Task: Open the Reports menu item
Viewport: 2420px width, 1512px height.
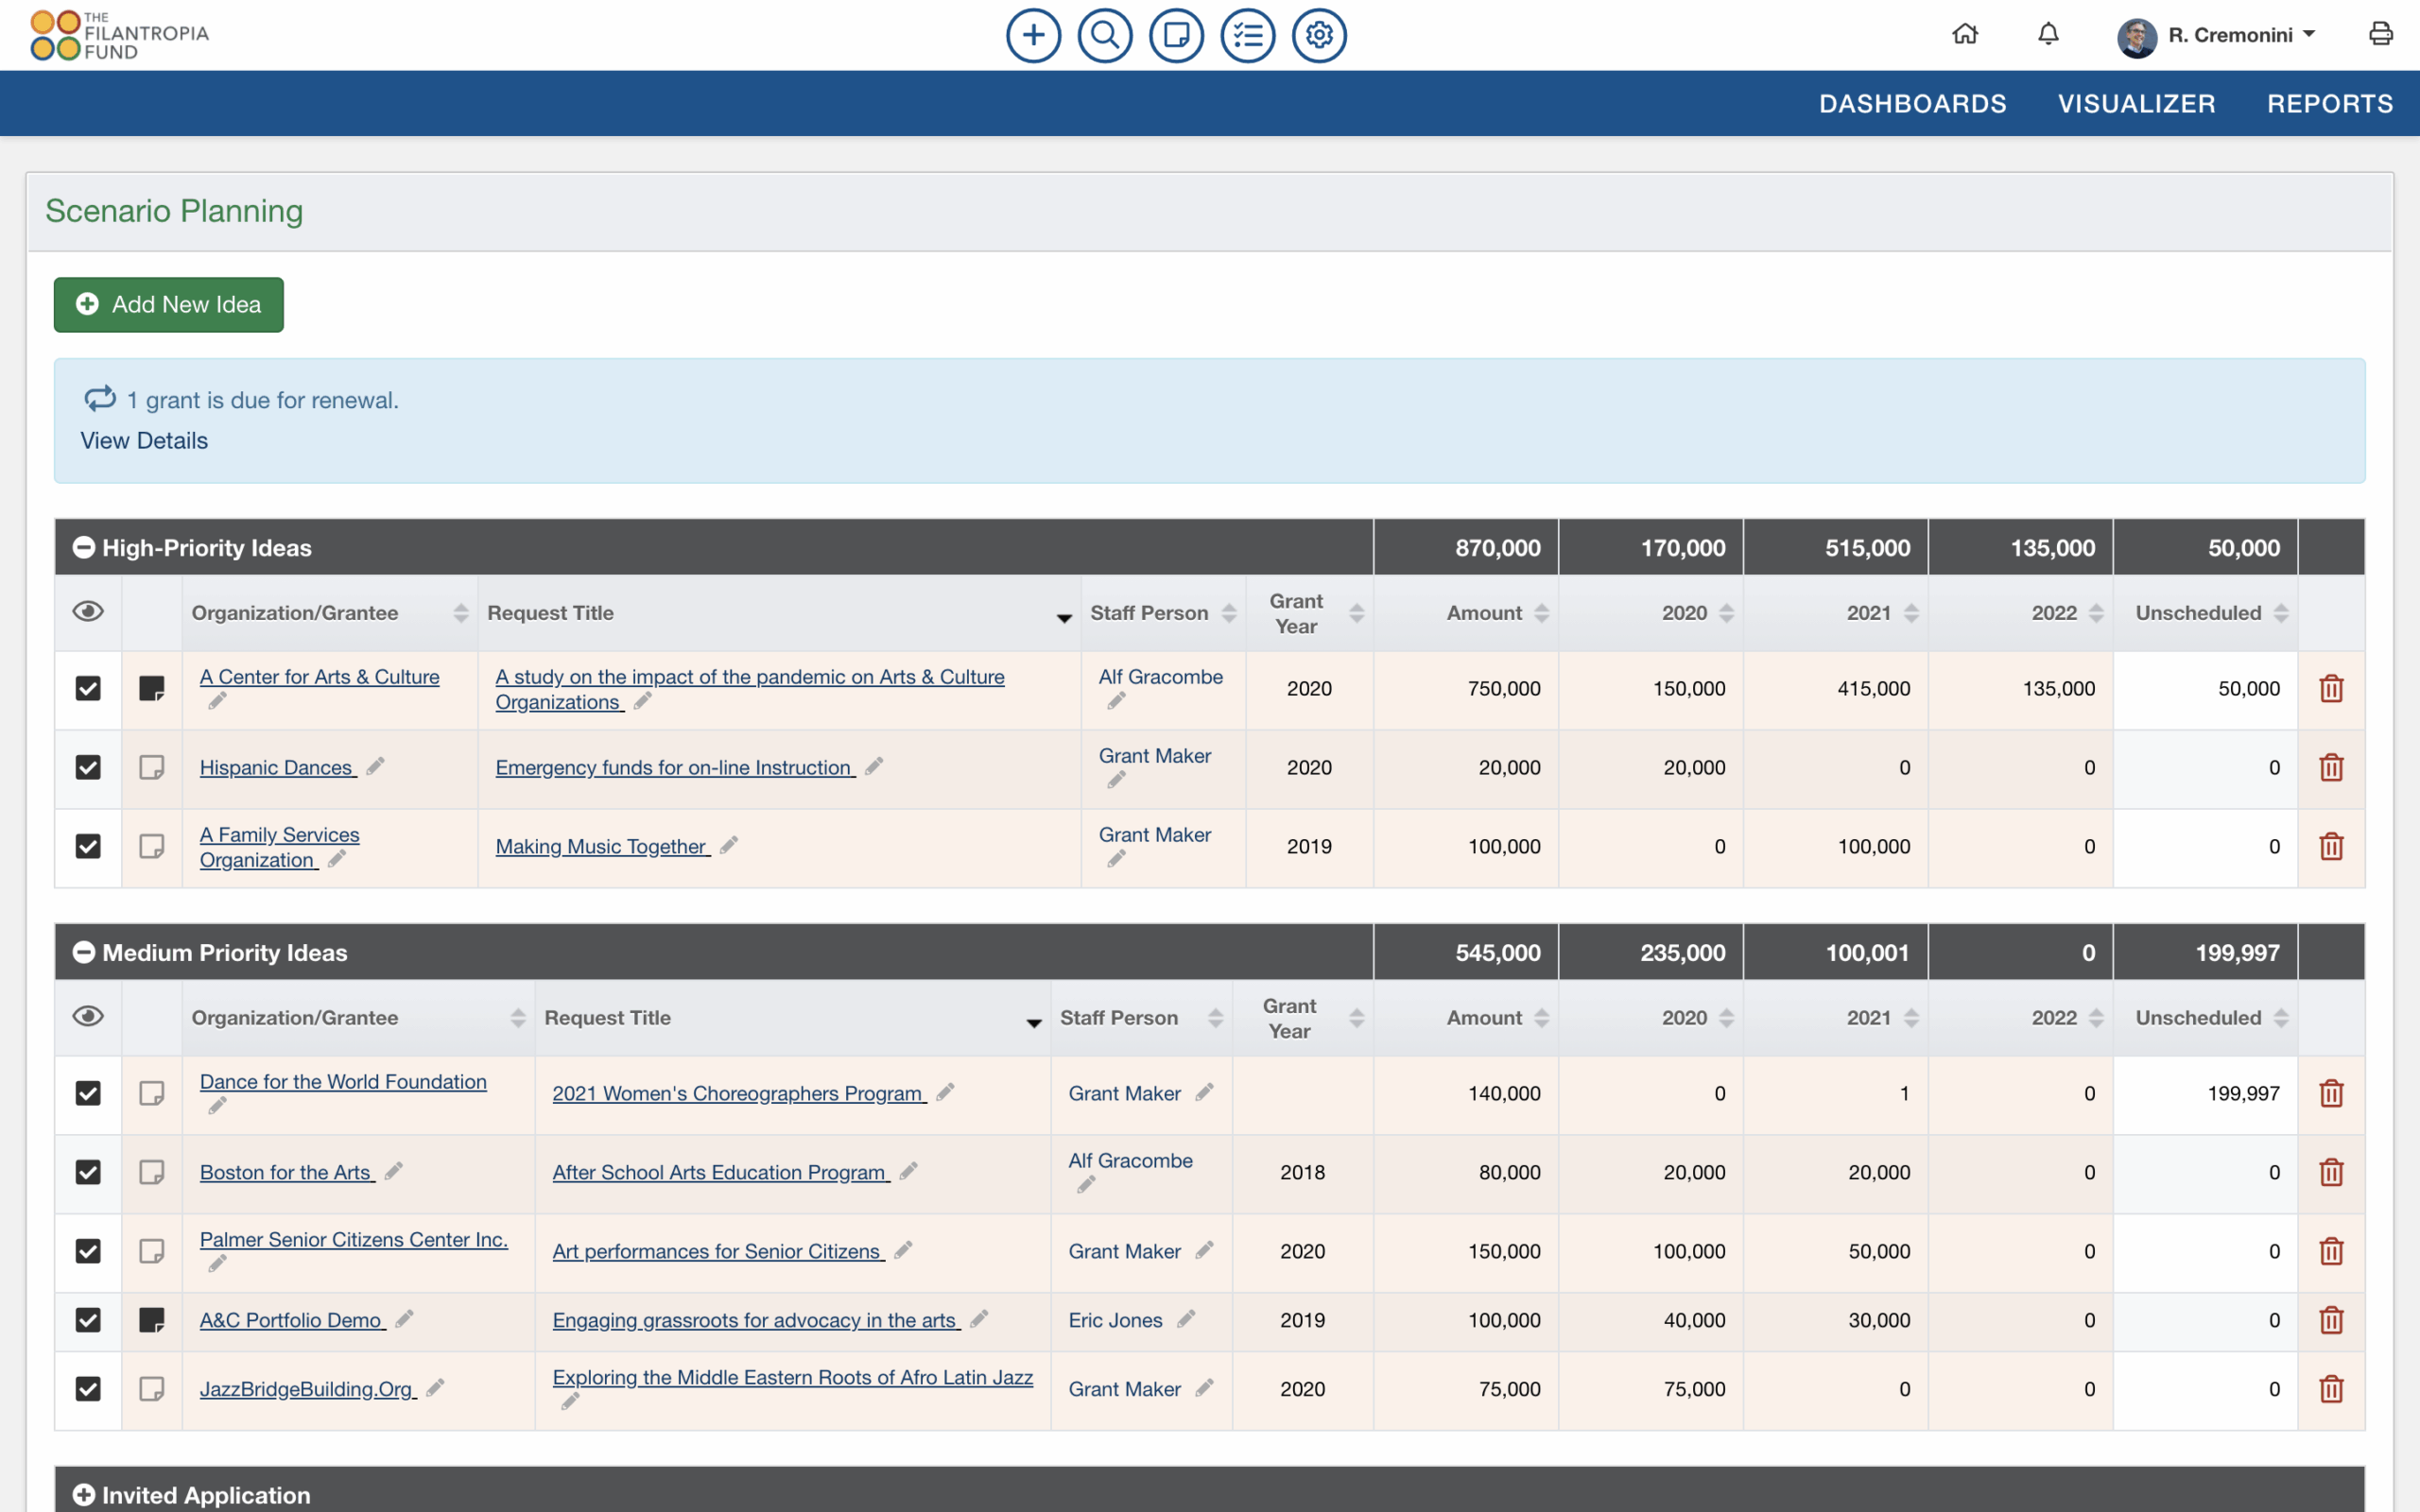Action: coord(2331,103)
